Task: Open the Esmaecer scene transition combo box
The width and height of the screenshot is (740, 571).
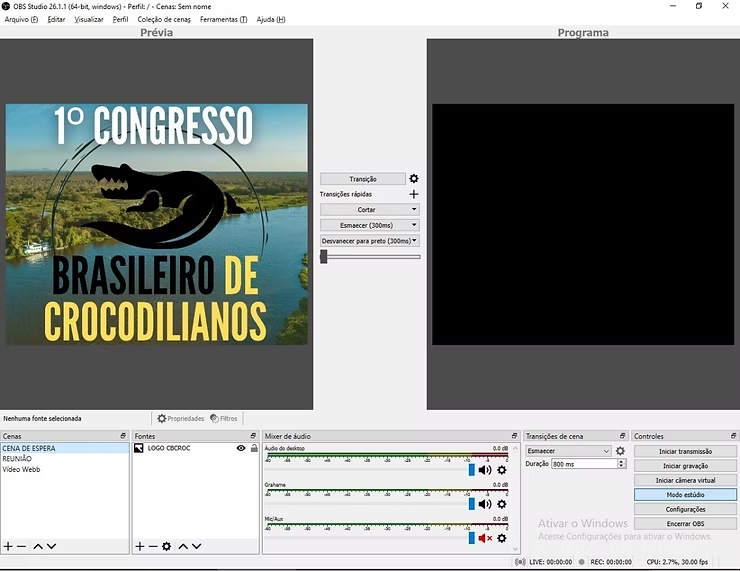Action: click(x=567, y=451)
